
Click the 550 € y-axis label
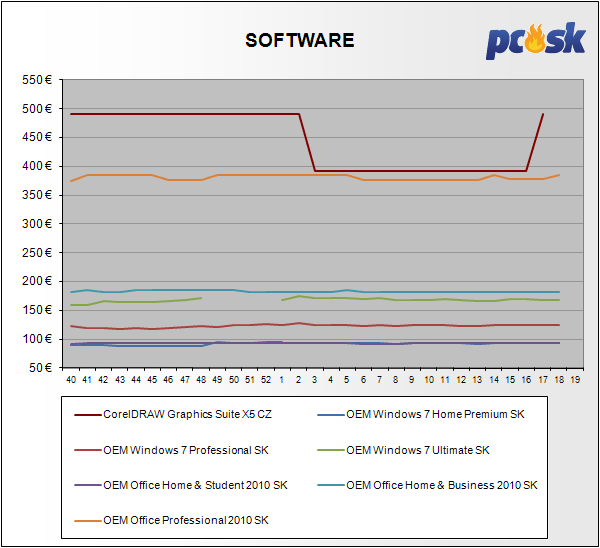pyautogui.click(x=37, y=80)
